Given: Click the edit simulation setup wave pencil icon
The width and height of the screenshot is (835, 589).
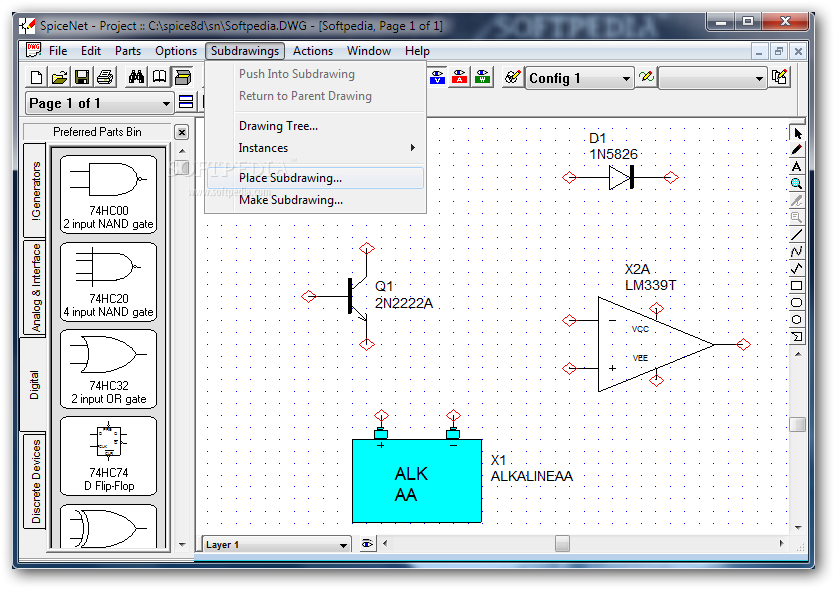Looking at the screenshot, I should click(646, 78).
